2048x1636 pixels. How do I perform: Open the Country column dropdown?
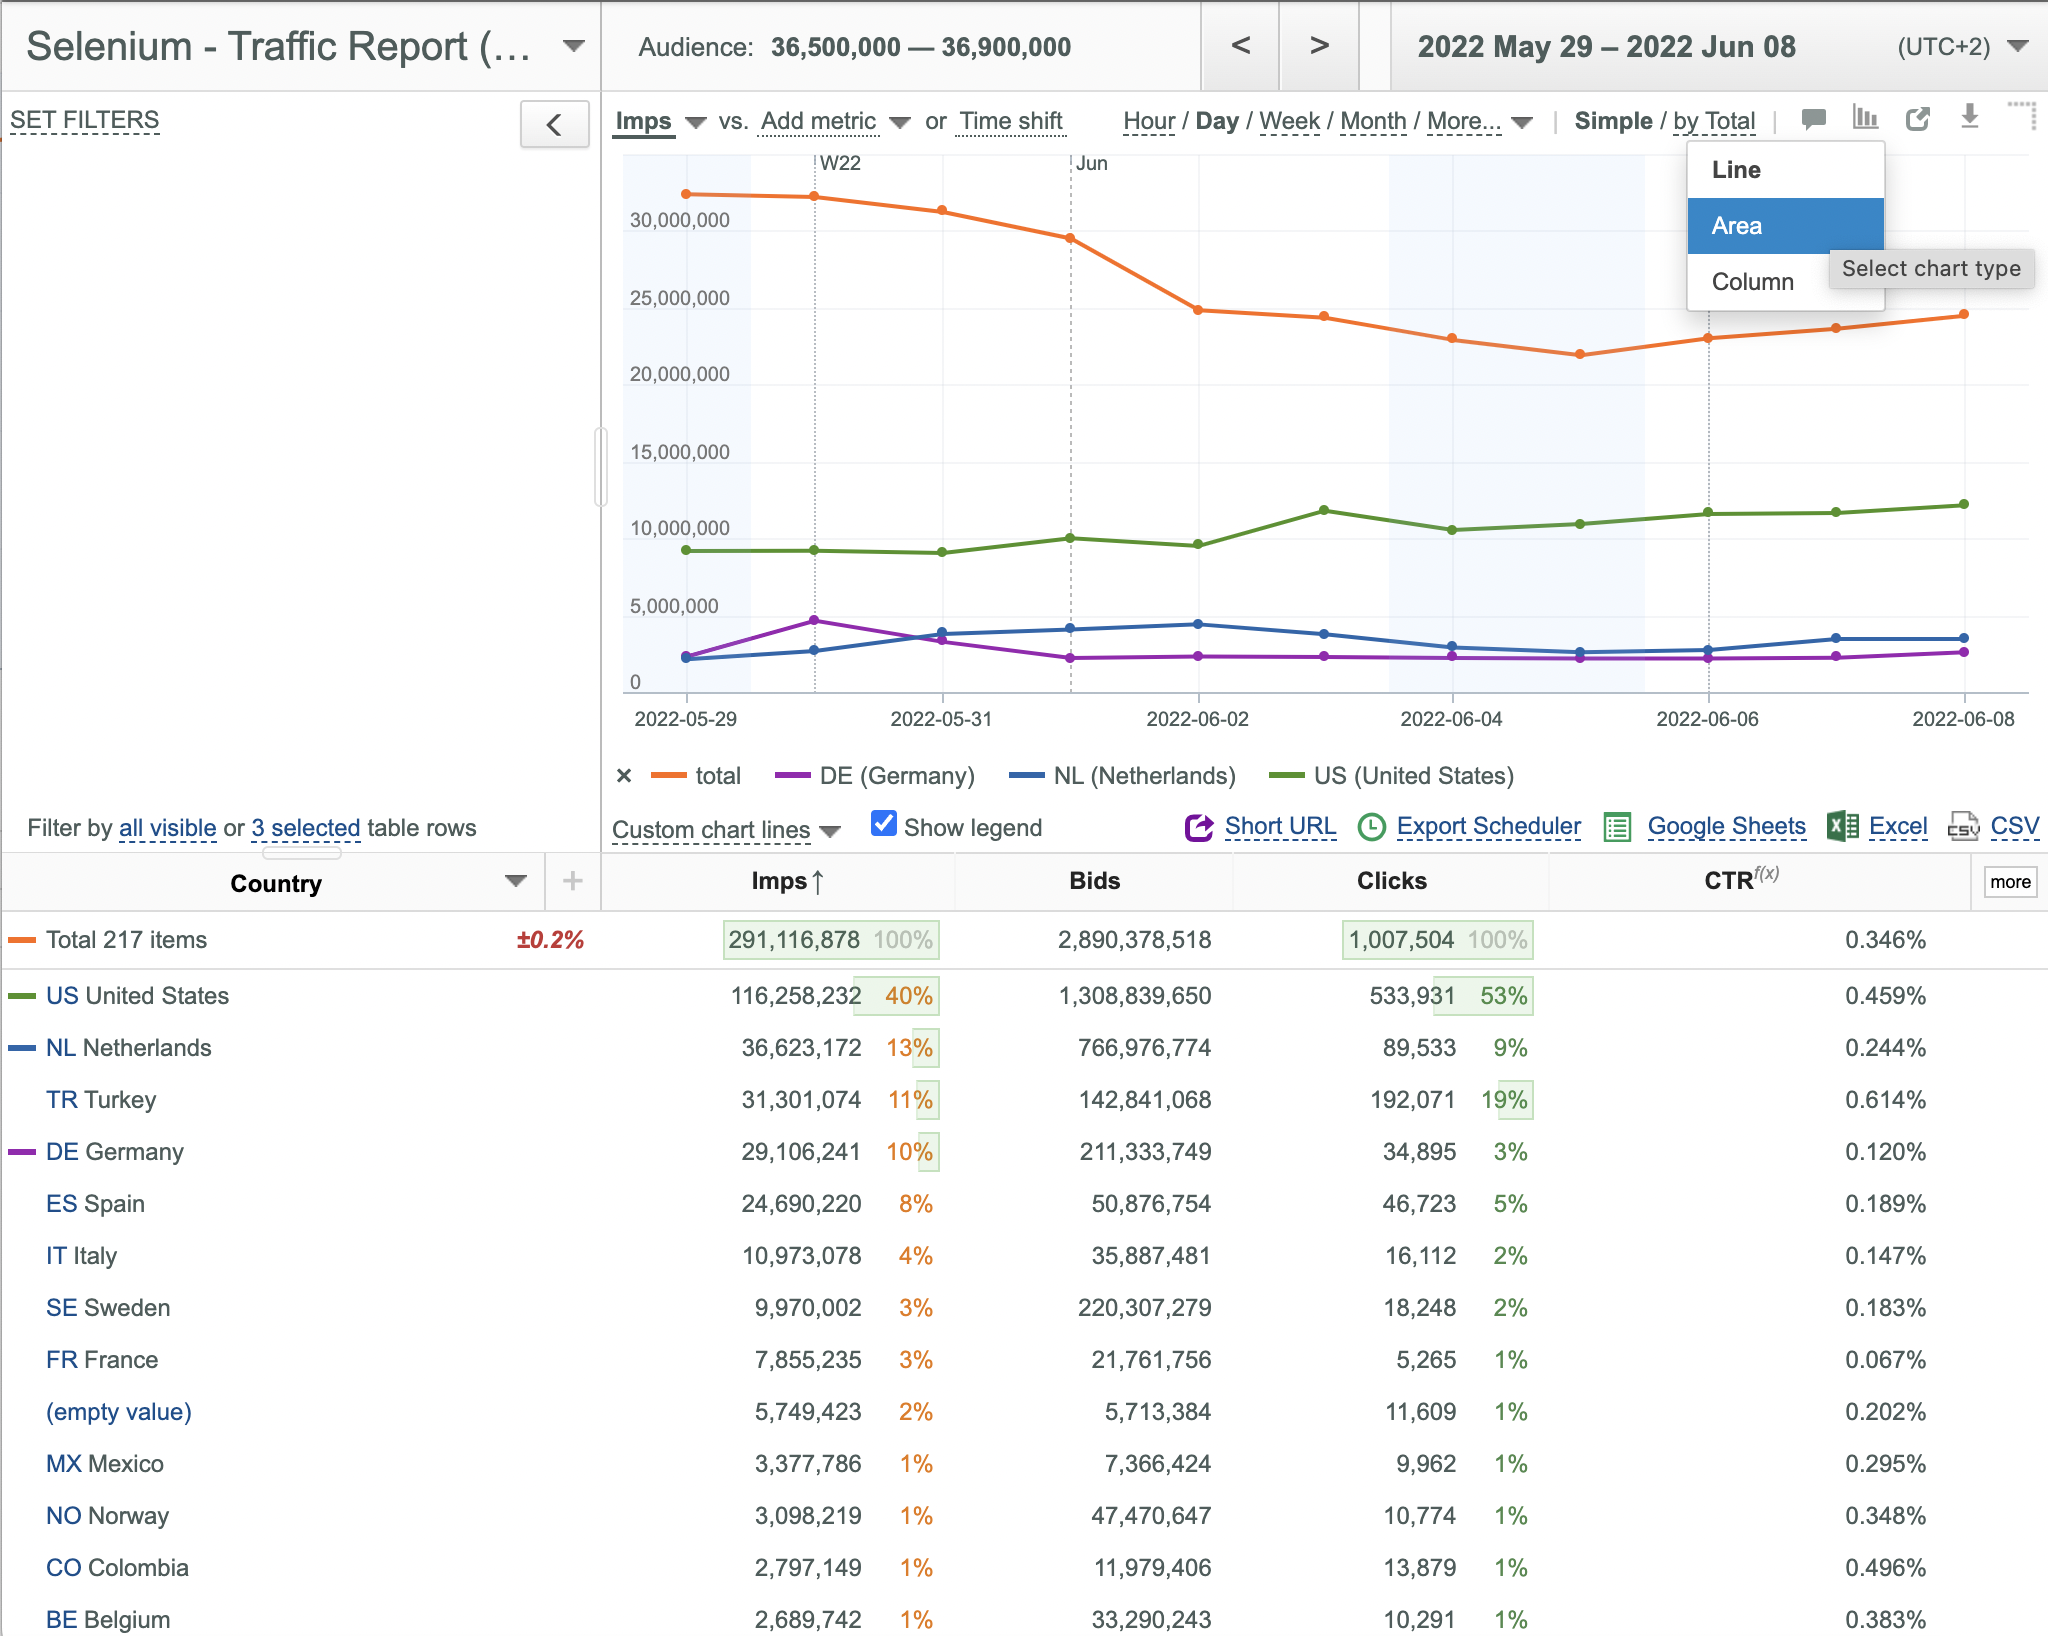(x=516, y=881)
